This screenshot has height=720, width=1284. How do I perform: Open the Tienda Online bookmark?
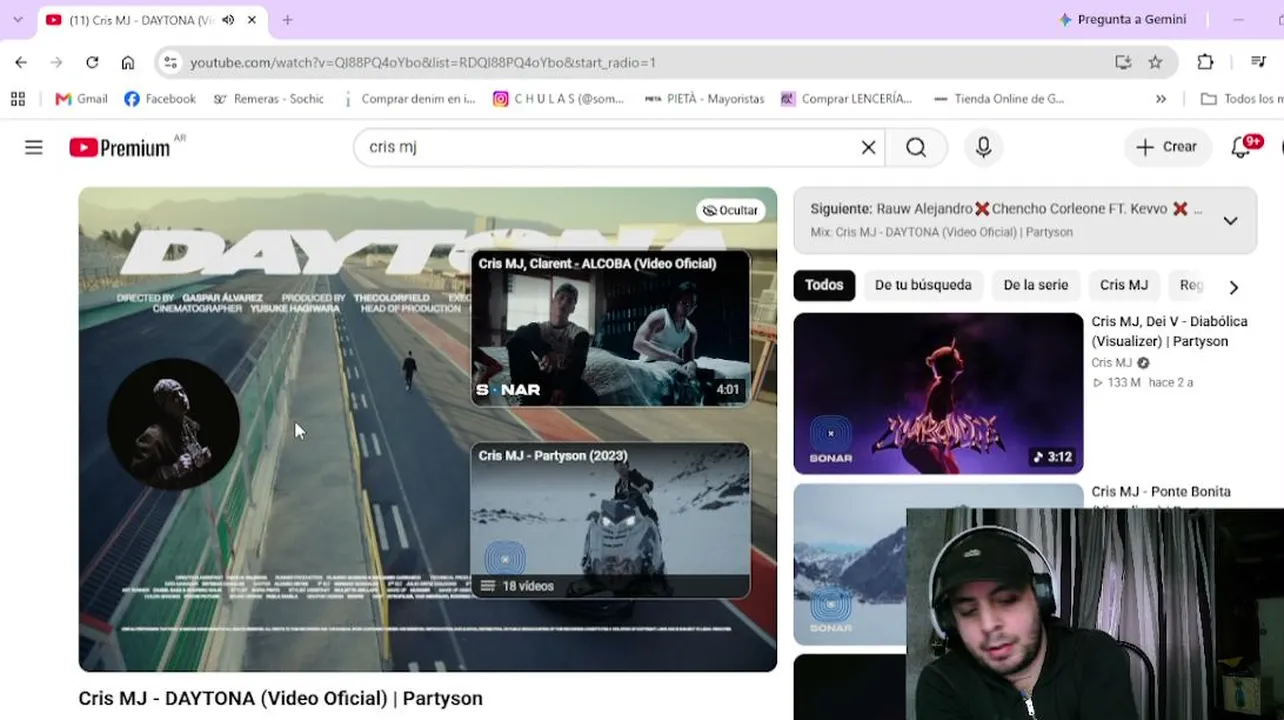pyautogui.click(x=999, y=99)
